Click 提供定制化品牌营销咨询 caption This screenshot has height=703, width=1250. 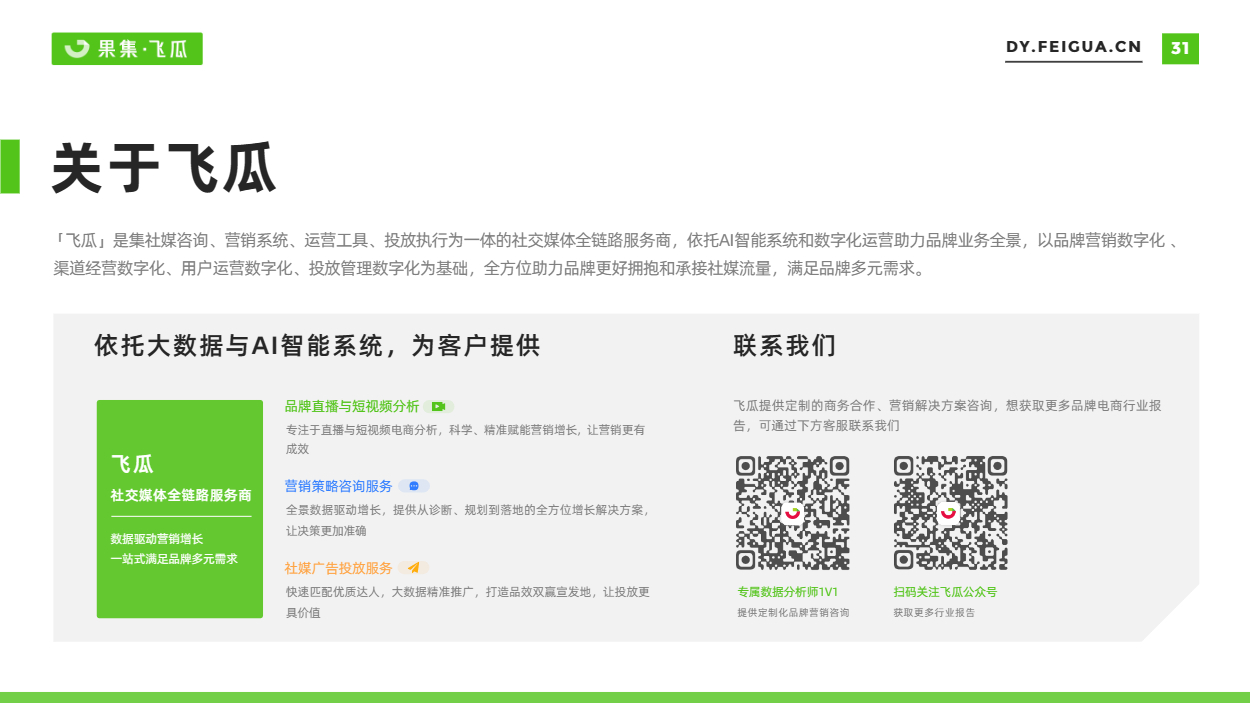[793, 612]
